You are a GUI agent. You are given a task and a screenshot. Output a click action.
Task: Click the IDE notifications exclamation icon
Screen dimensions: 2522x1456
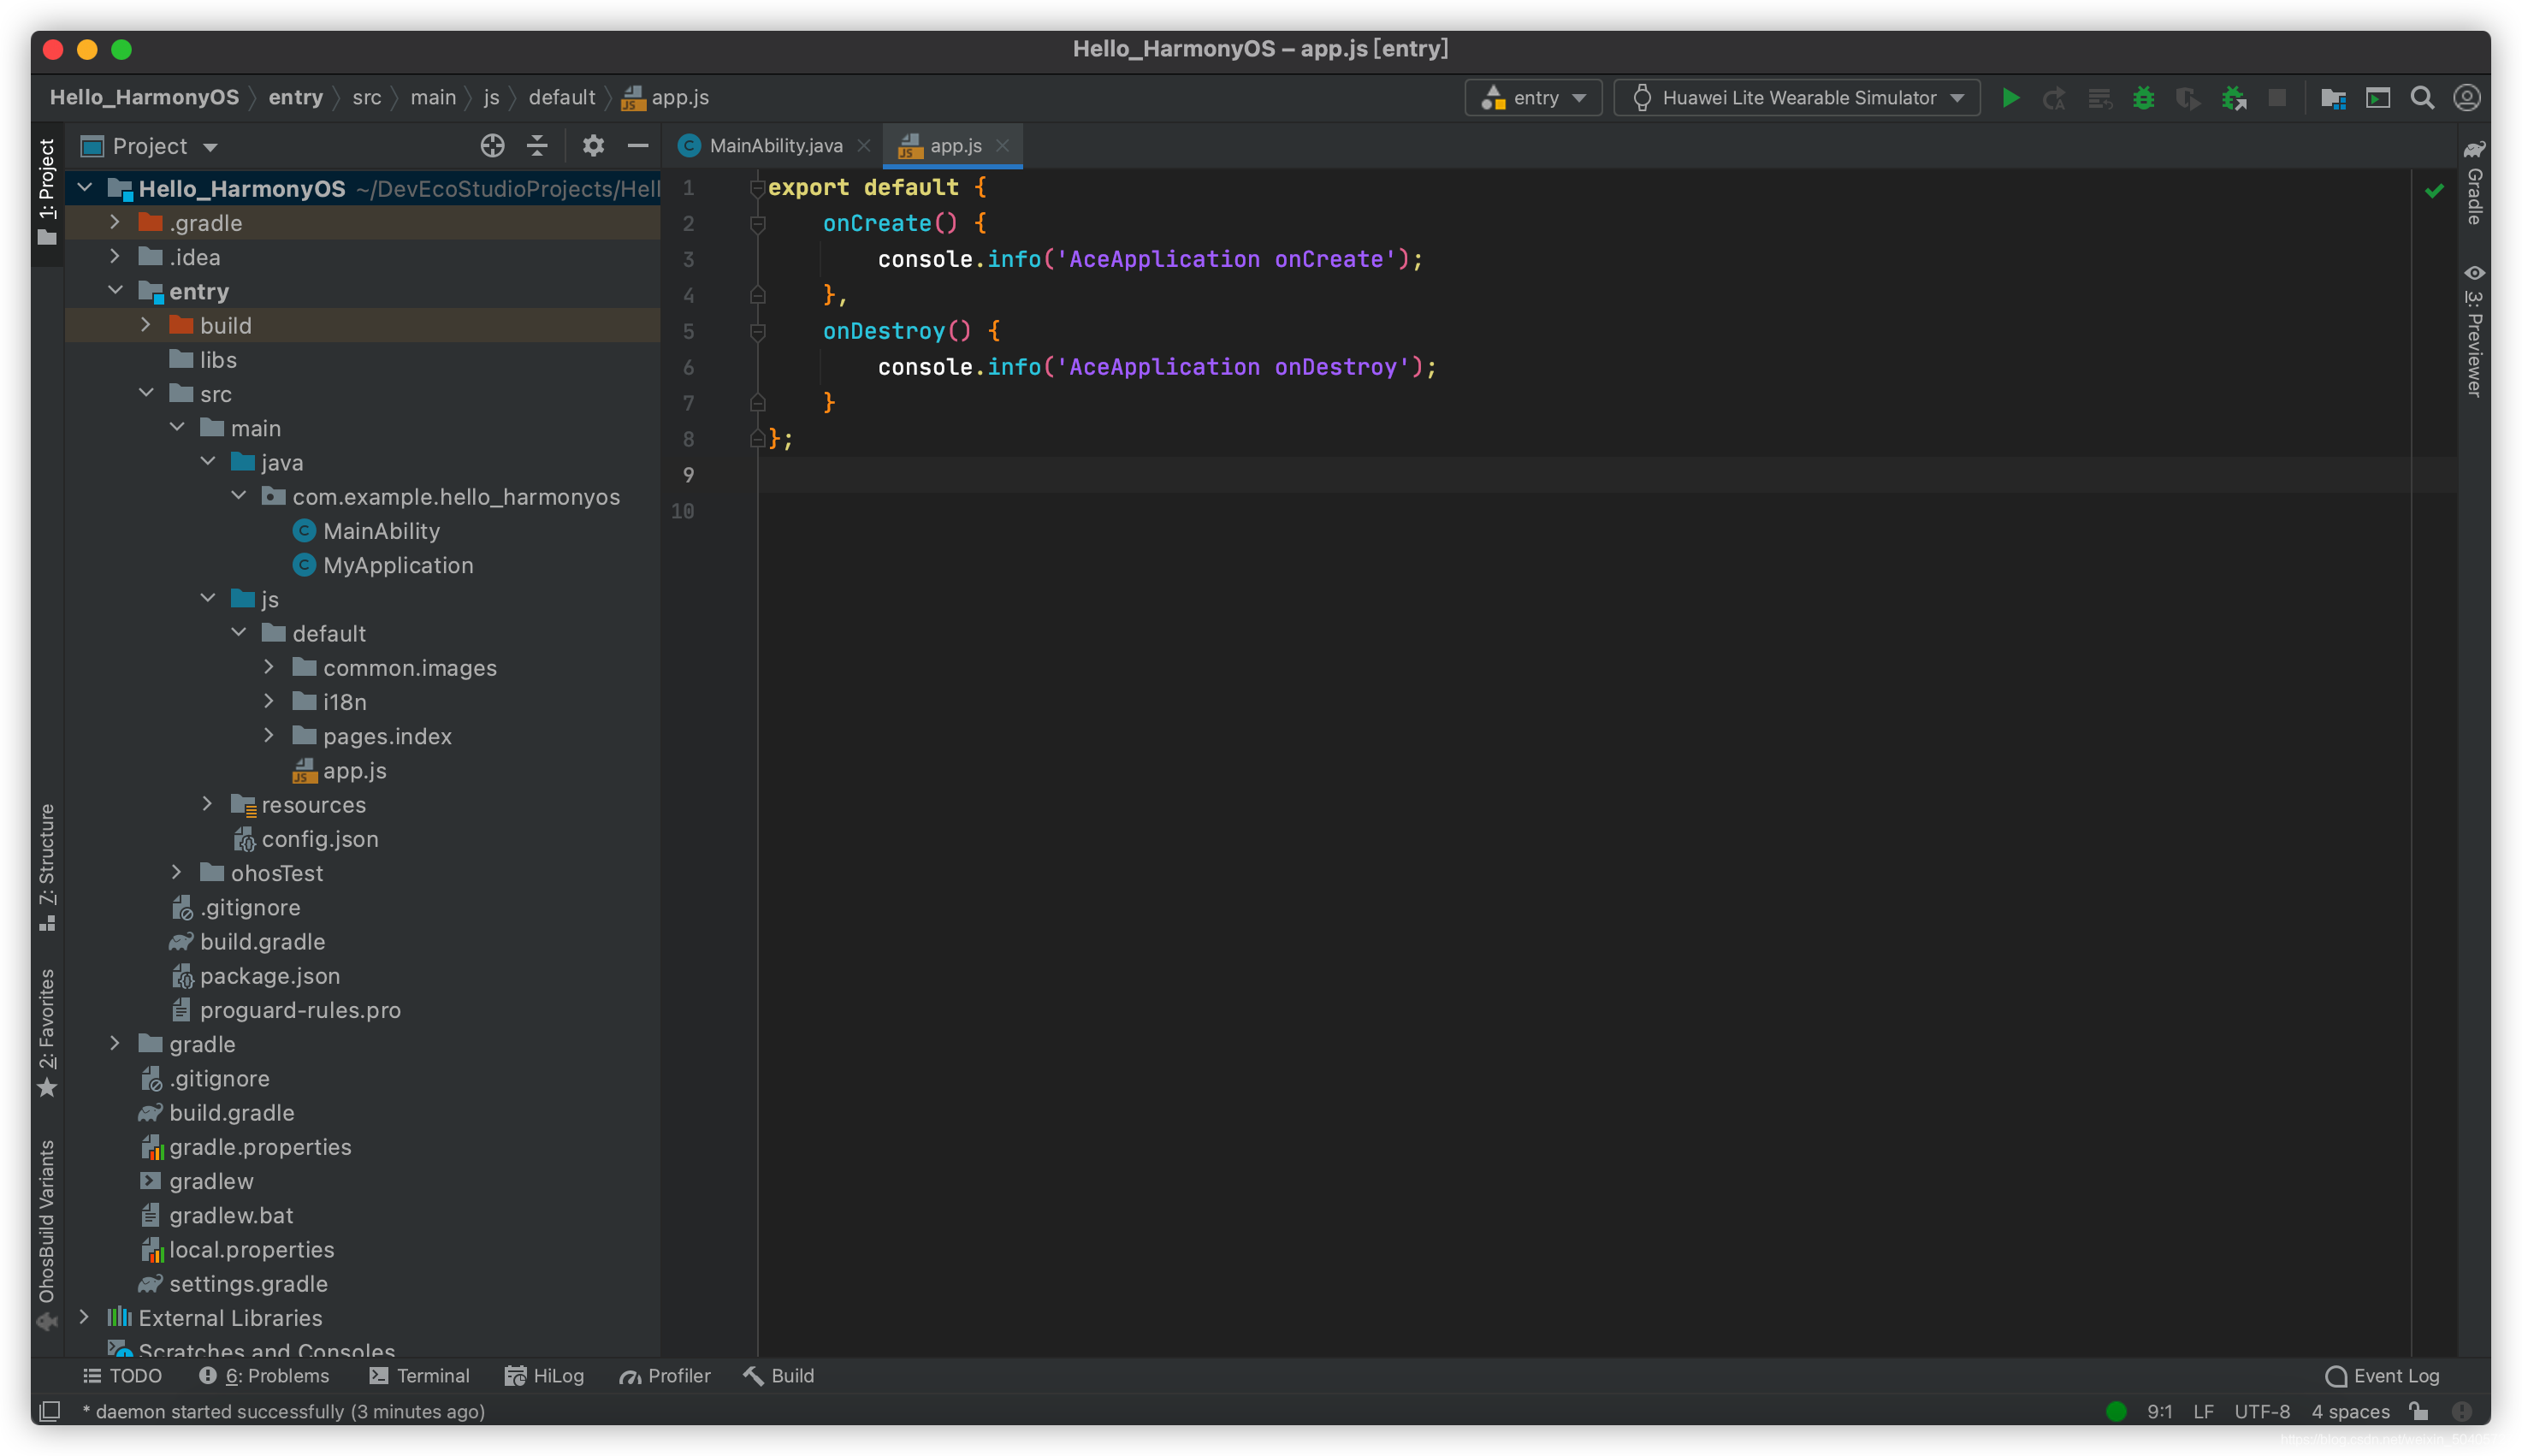(2462, 1411)
